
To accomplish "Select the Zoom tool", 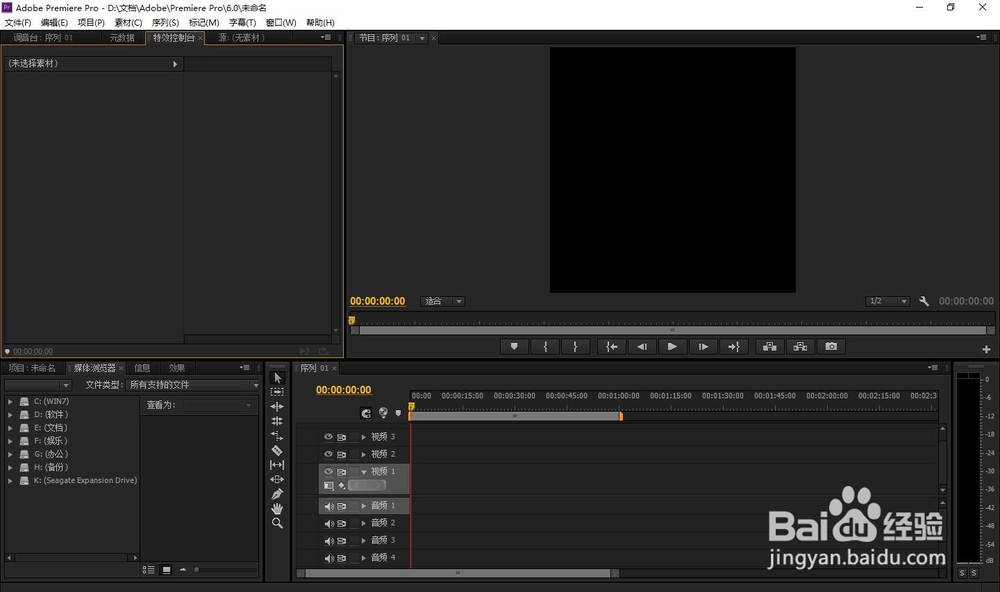I will pyautogui.click(x=277, y=523).
